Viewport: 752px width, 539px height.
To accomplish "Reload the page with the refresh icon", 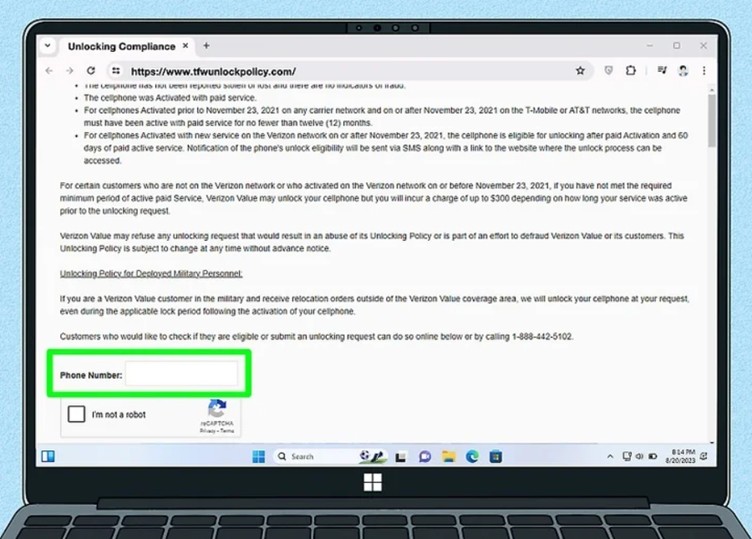I will pos(91,71).
